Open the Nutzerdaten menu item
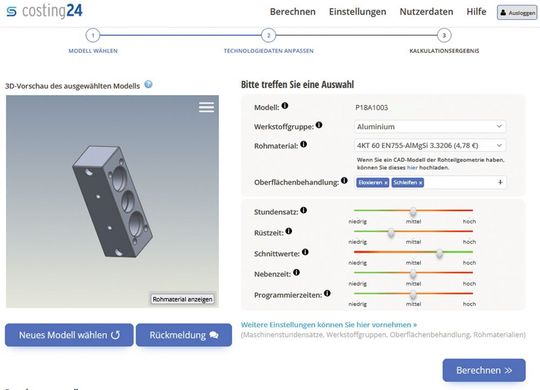Image resolution: width=540 pixels, height=390 pixels. [x=426, y=12]
